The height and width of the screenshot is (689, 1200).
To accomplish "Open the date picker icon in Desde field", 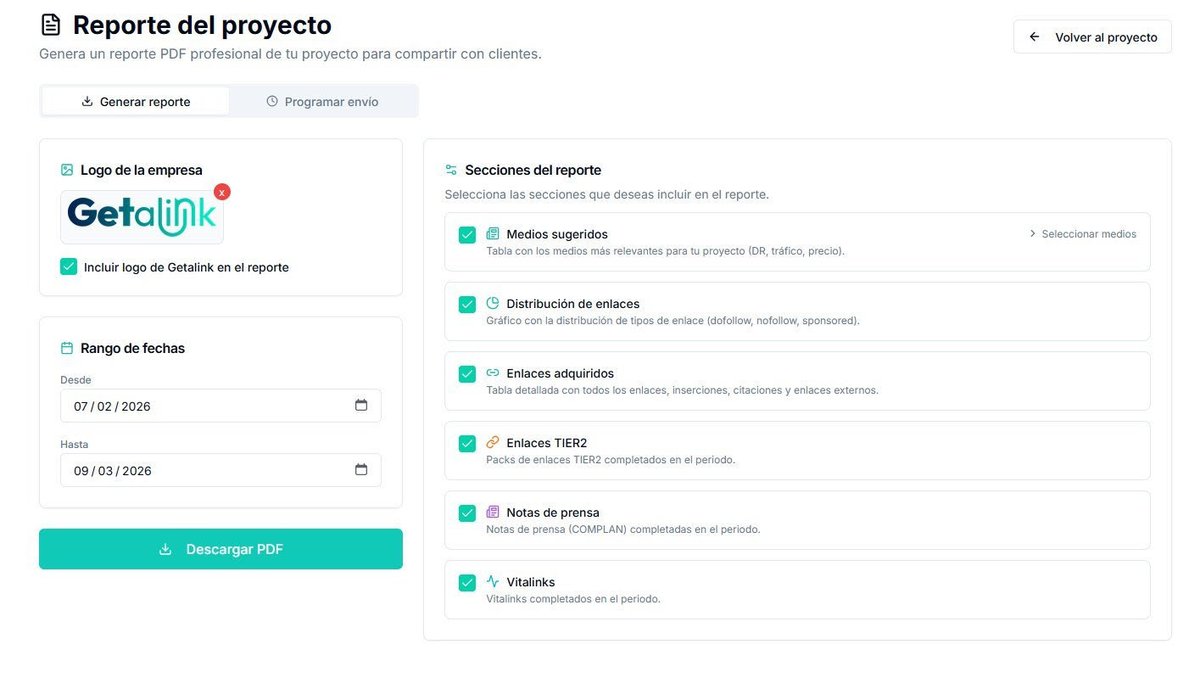I will 361,405.
